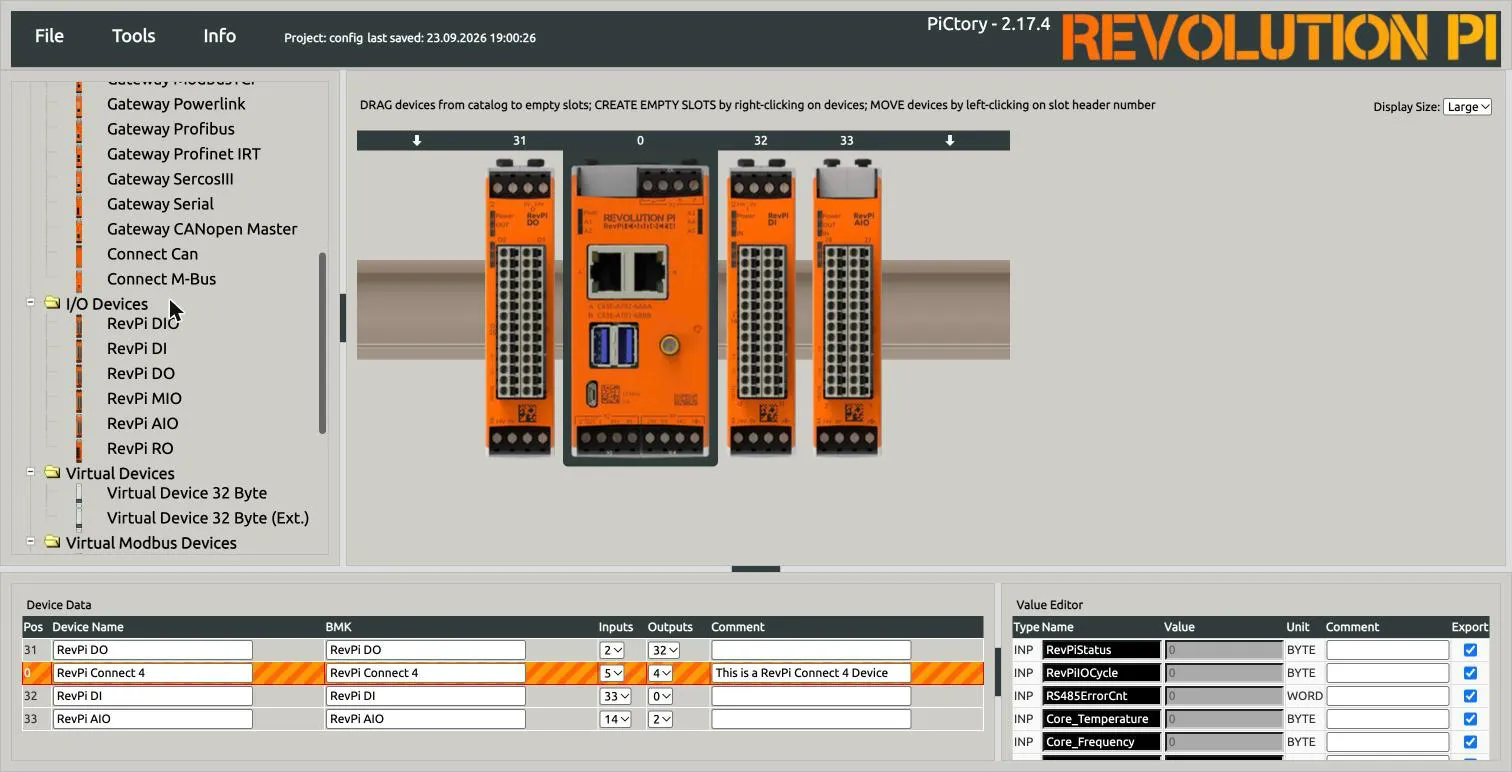1512x772 pixels.
Task: Toggle Export checkbox for Core_Frequency
Action: [x=1470, y=742]
